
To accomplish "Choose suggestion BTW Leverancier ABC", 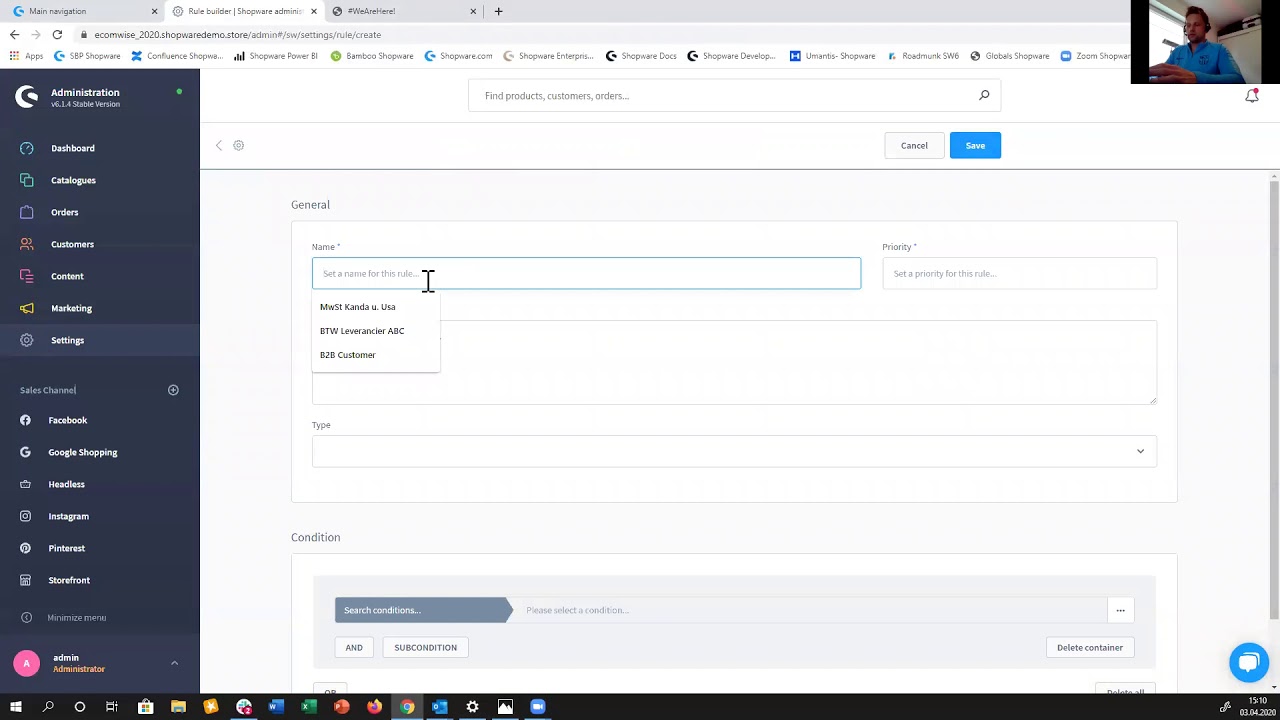I will click(x=362, y=331).
